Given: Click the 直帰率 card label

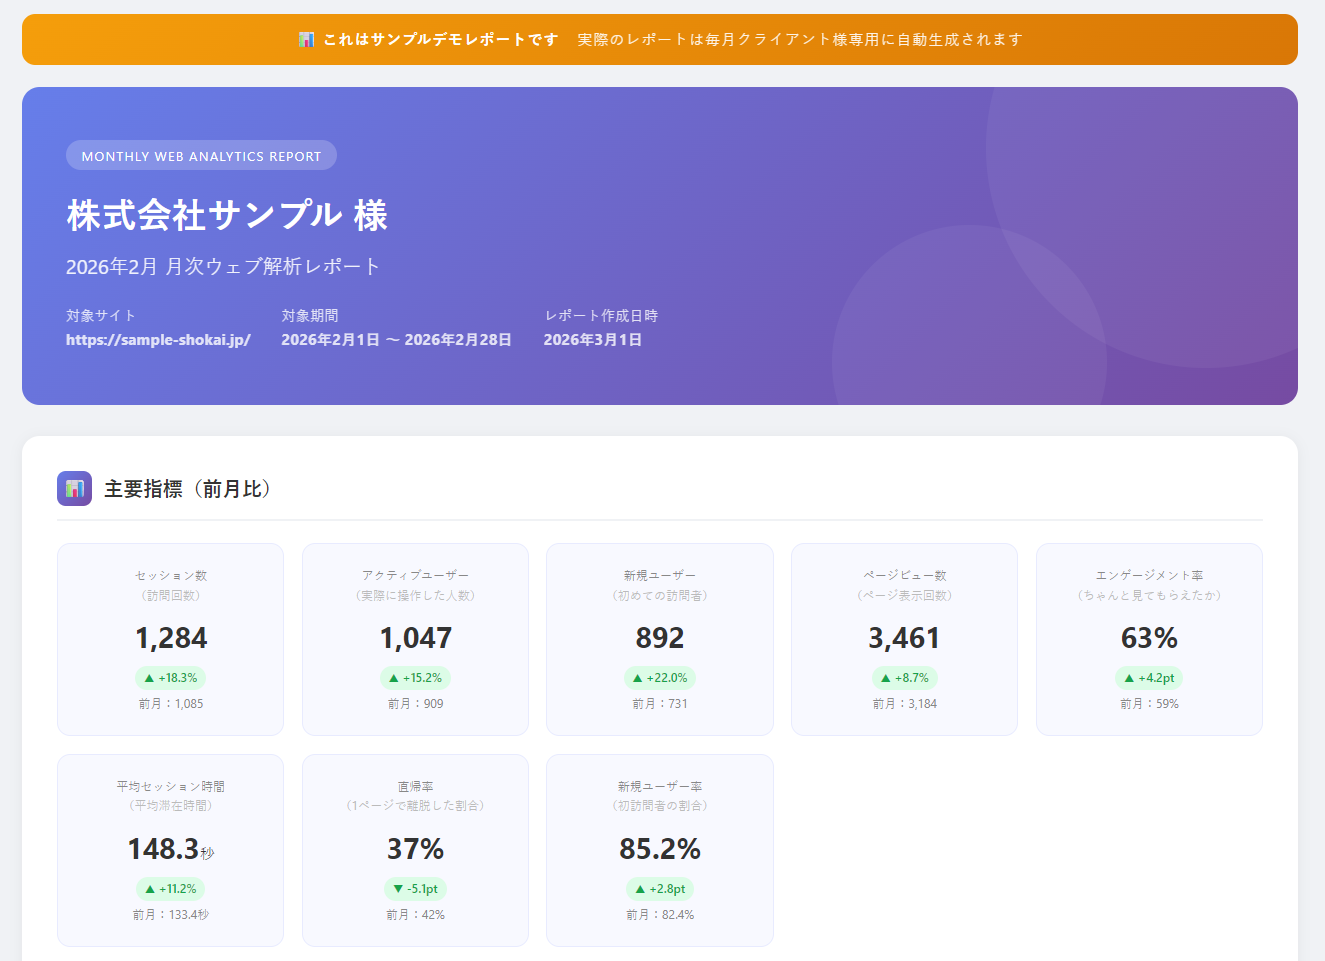Looking at the screenshot, I should 415,787.
